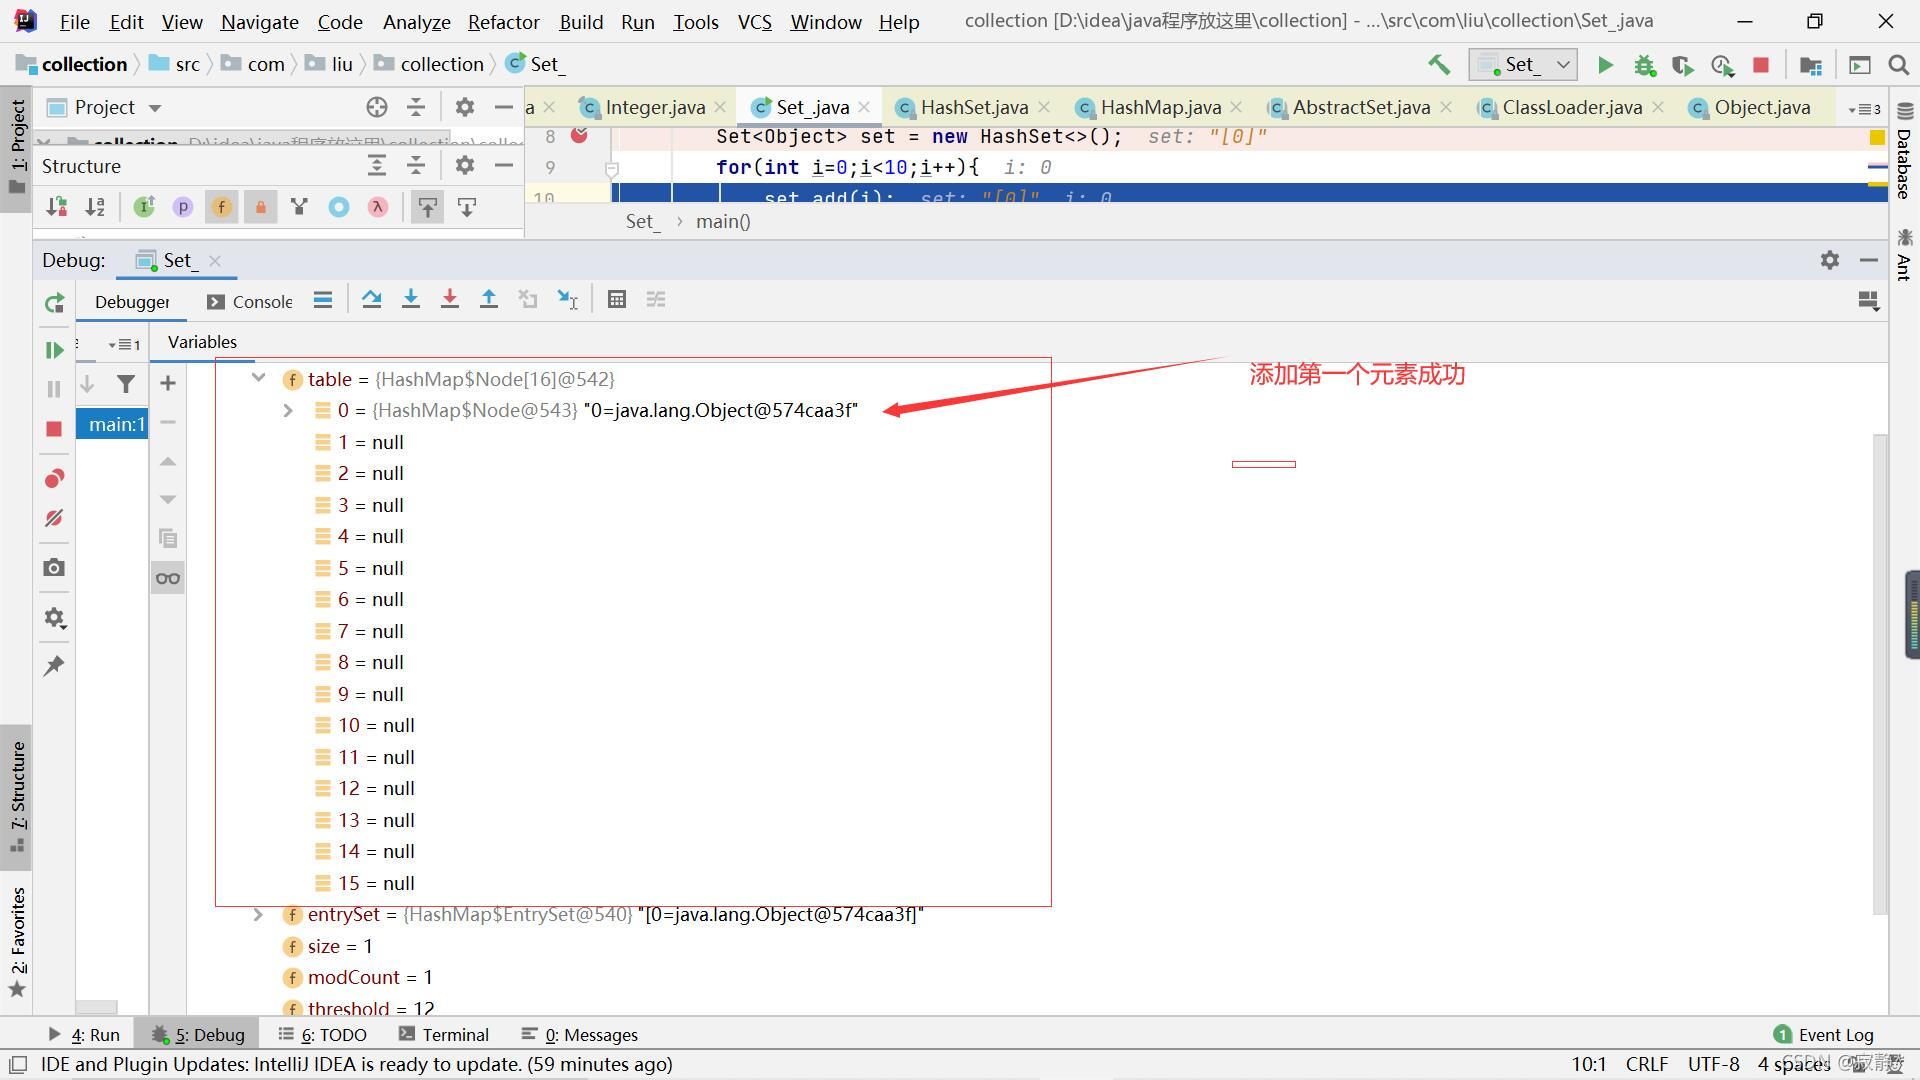1920x1080 pixels.
Task: Open 6: TODO tool window
Action: click(322, 1034)
